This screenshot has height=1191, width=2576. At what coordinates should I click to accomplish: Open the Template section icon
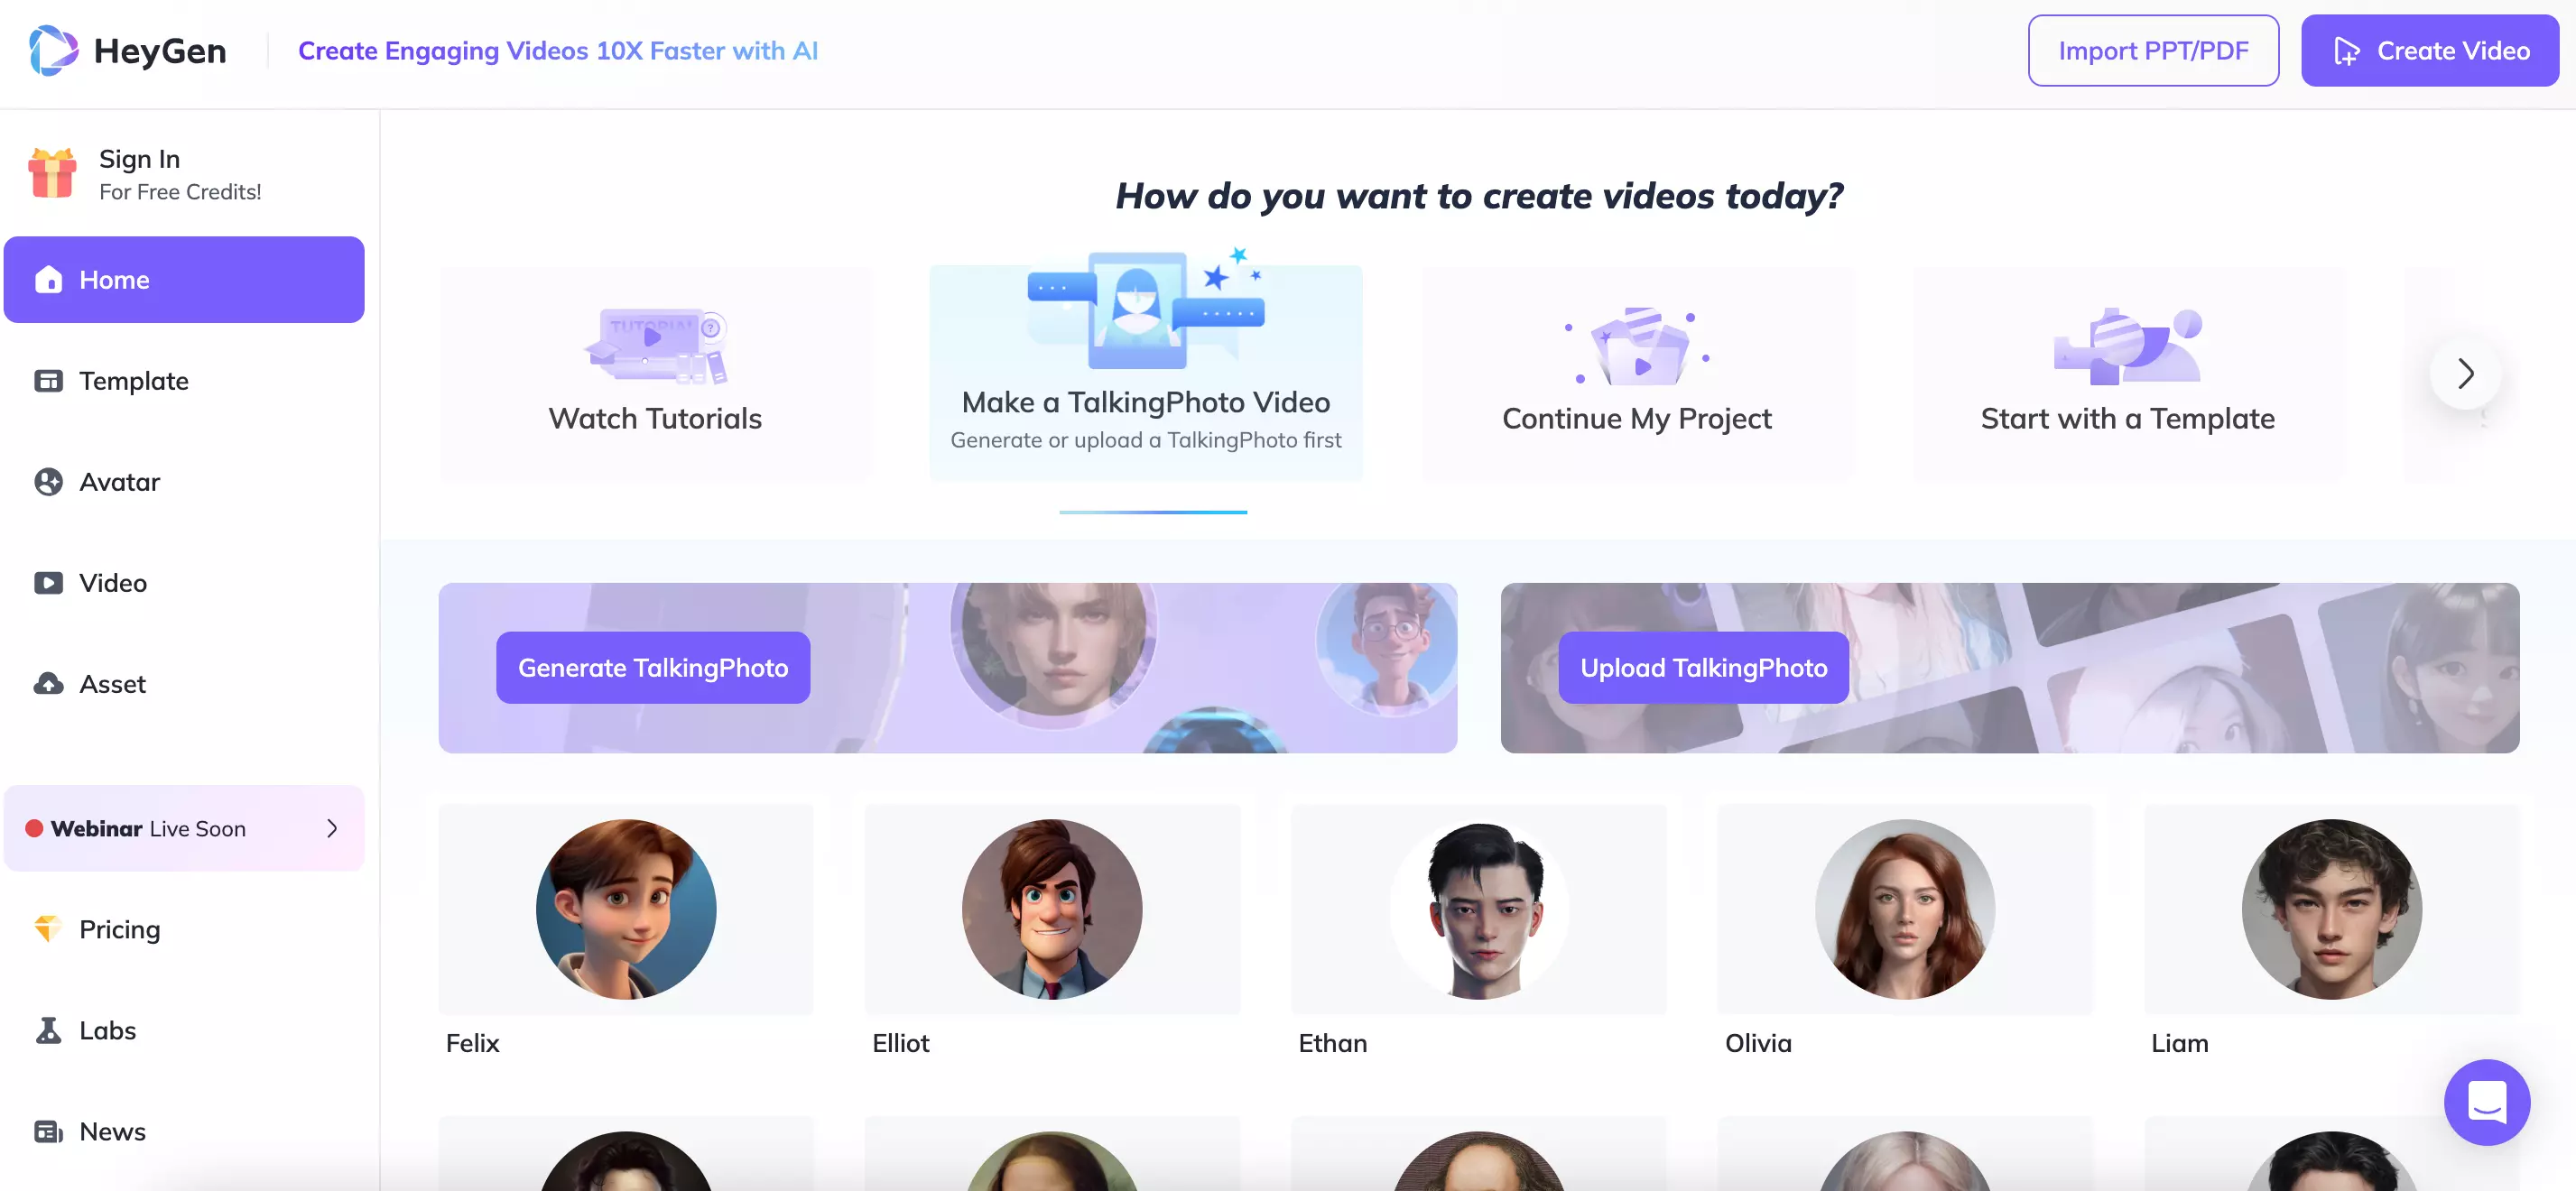point(48,381)
